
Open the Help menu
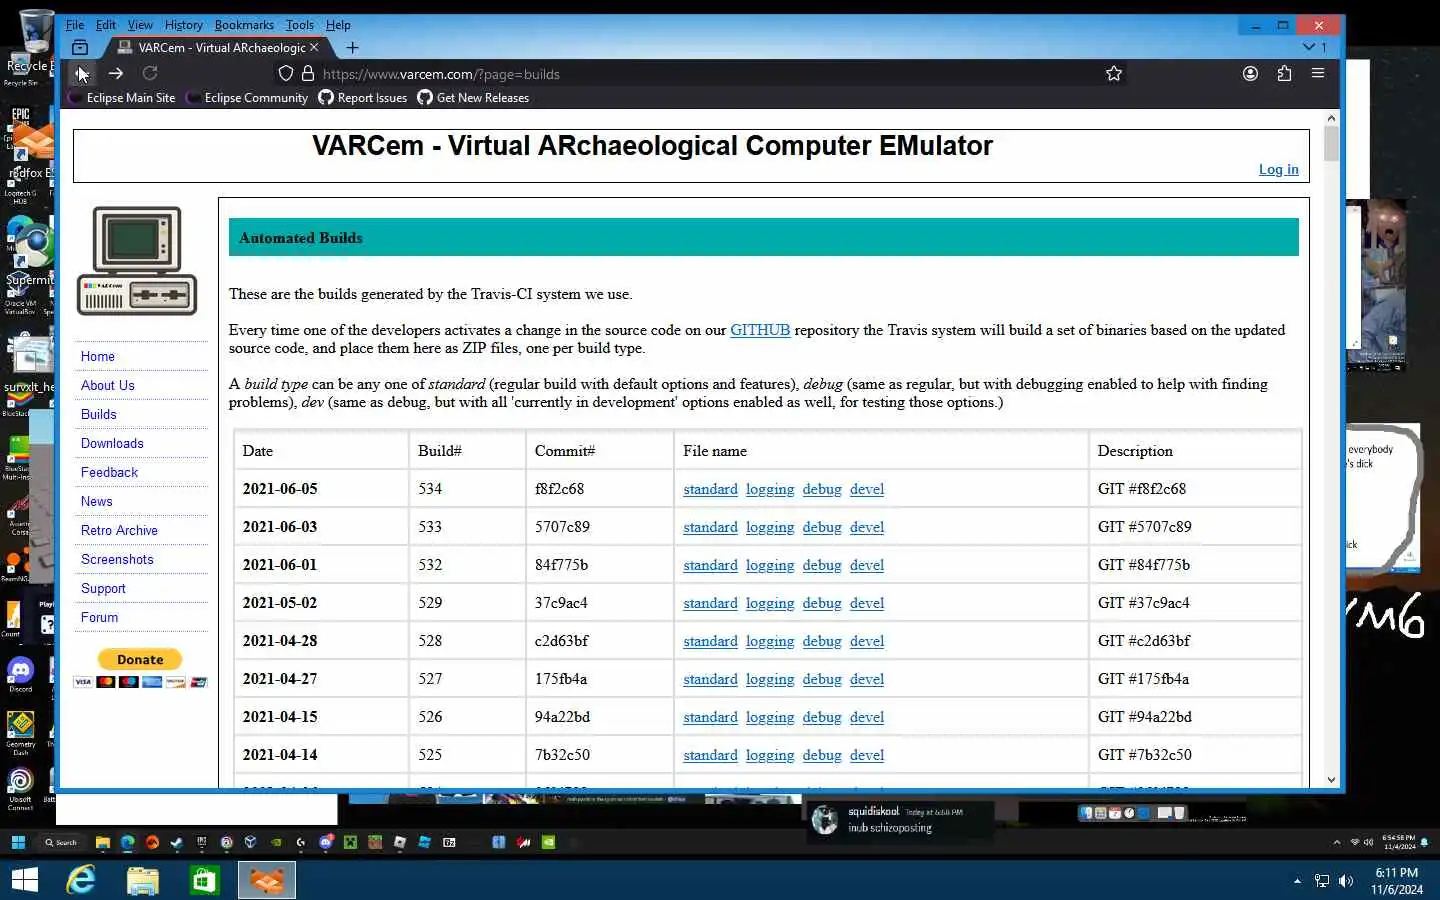tap(338, 25)
